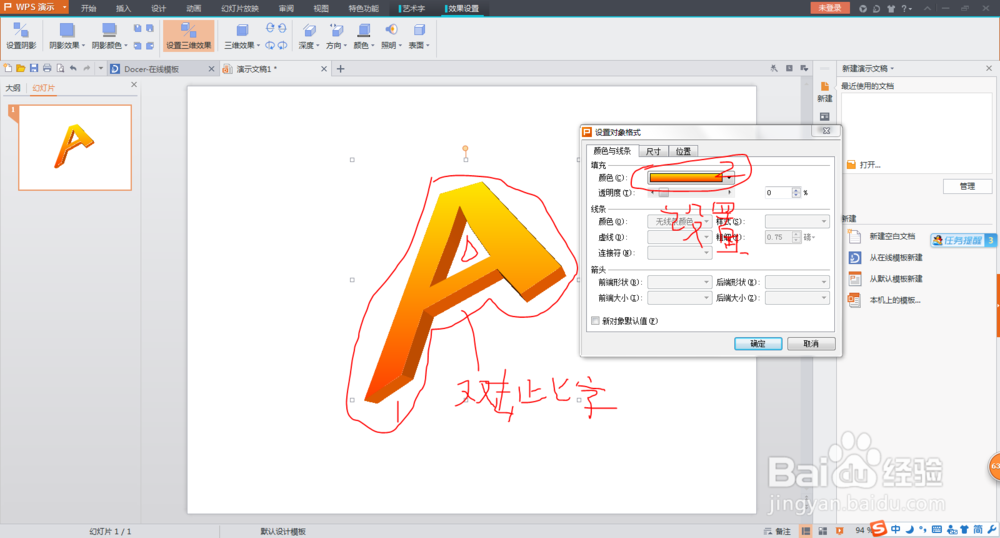Expand the 深度 depth dropdown
Viewport: 1000px width, 538px height.
(309, 36)
